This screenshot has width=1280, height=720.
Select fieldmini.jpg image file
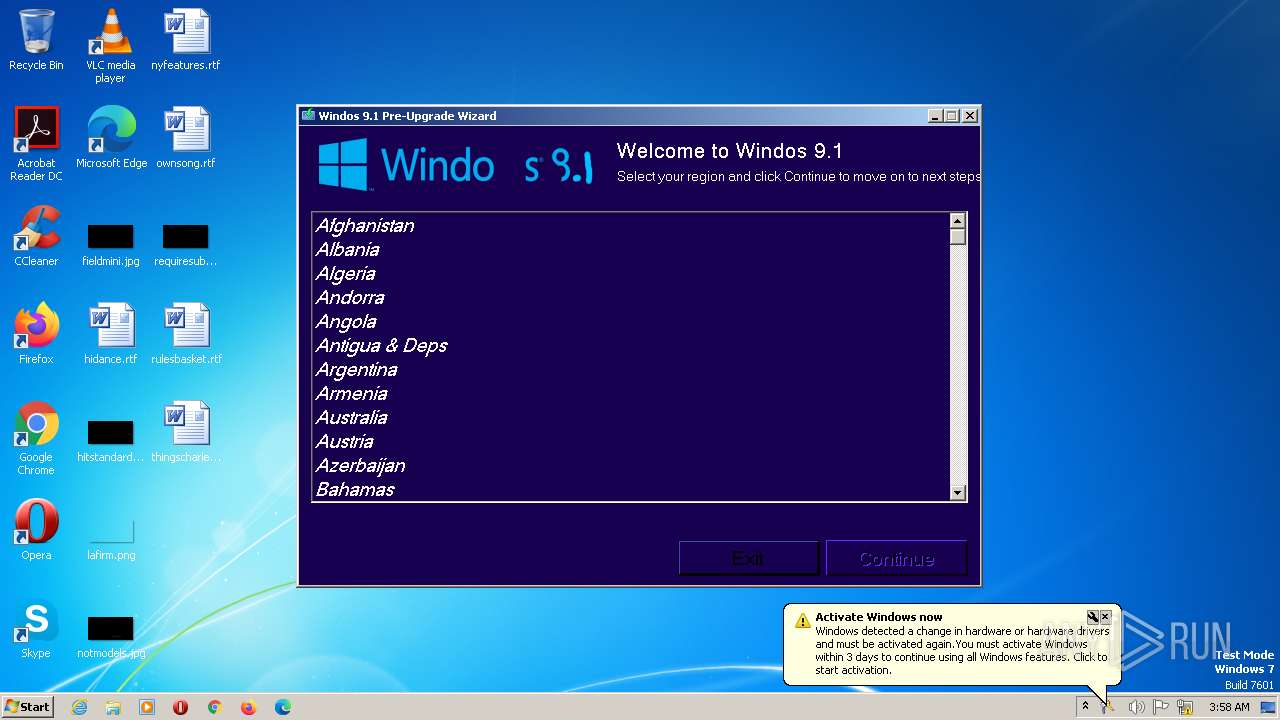(x=110, y=245)
